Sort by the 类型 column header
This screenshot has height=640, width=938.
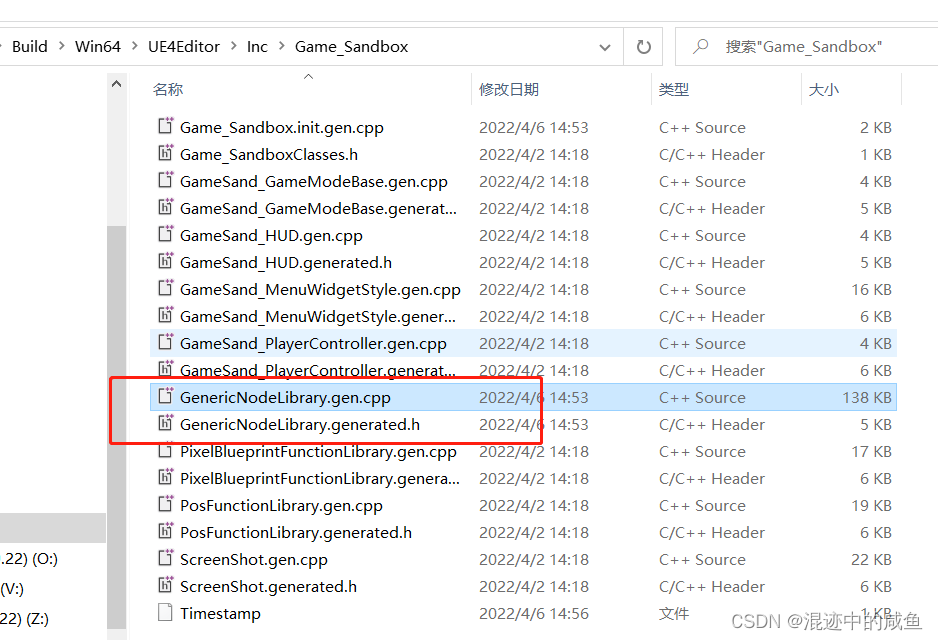coord(674,89)
